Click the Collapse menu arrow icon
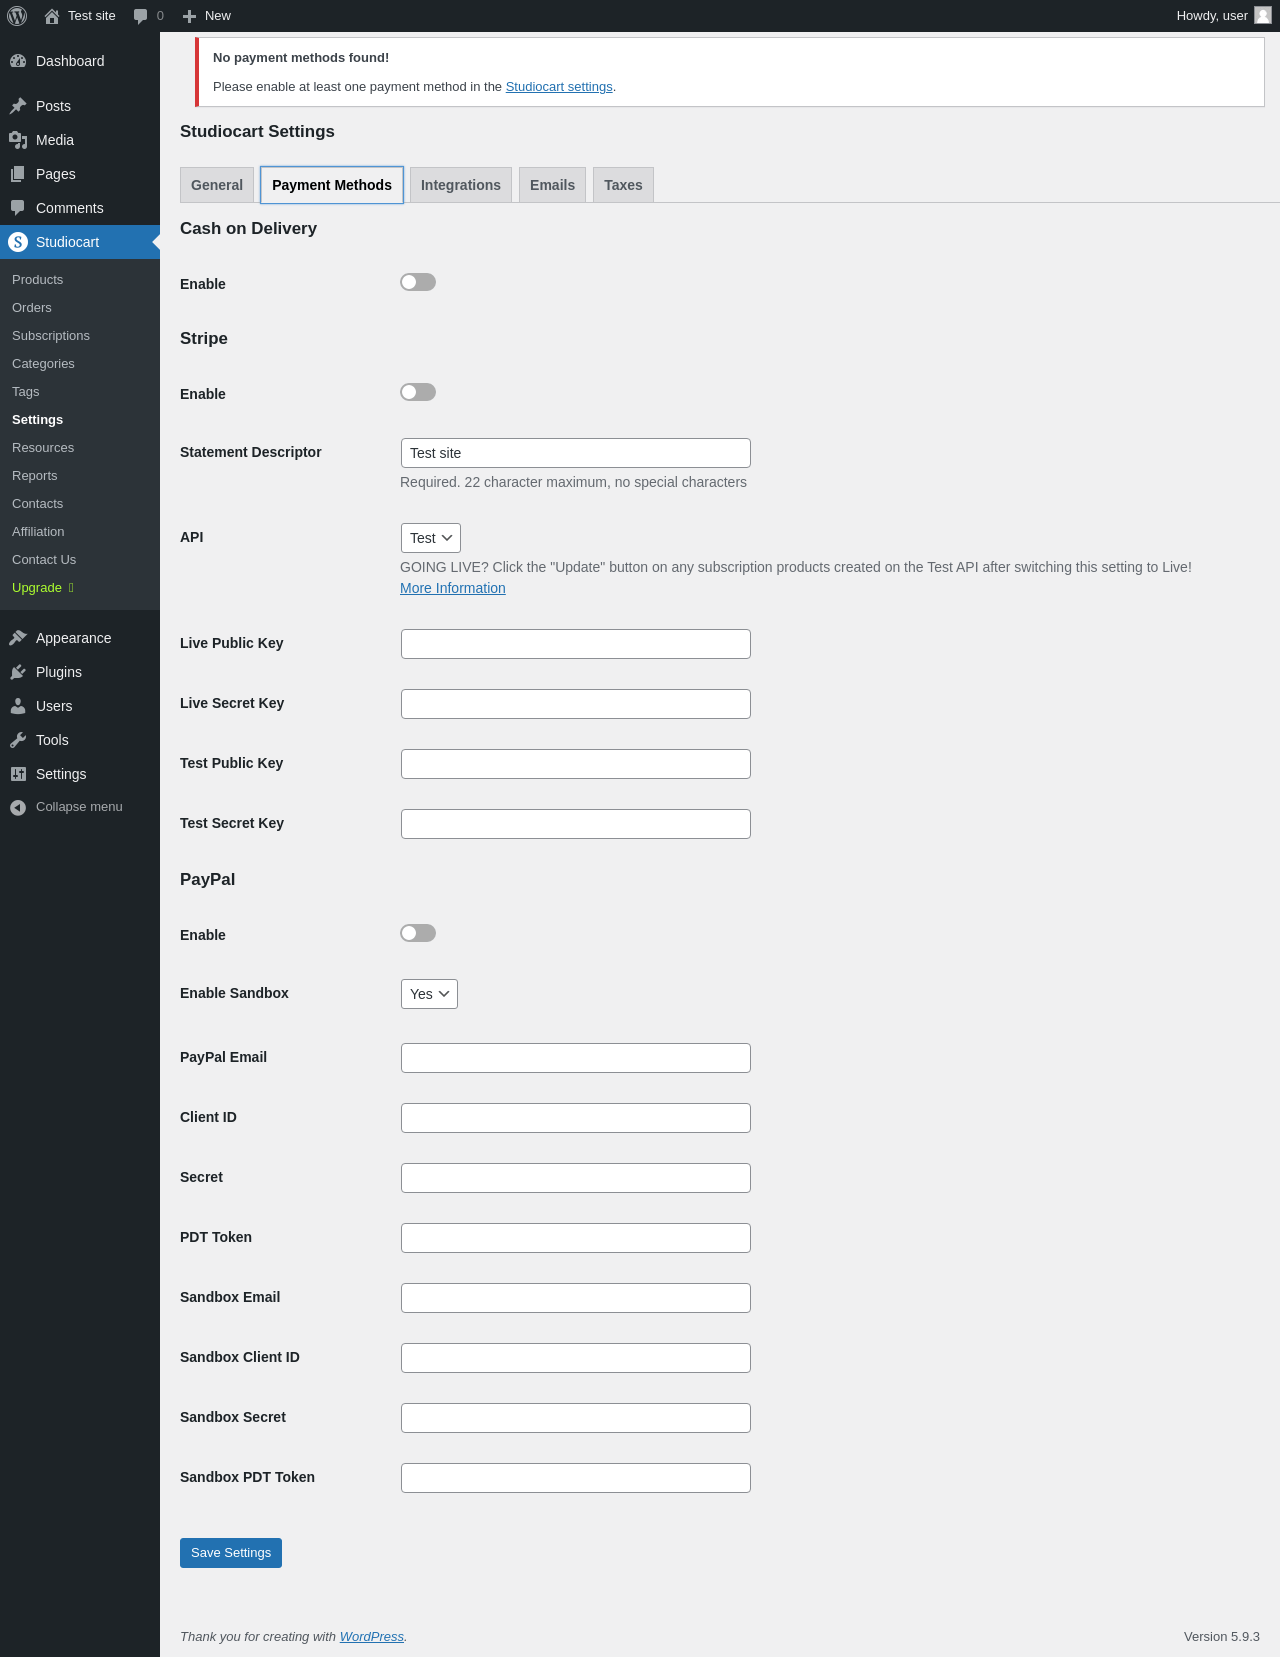The image size is (1280, 1657). [x=18, y=807]
